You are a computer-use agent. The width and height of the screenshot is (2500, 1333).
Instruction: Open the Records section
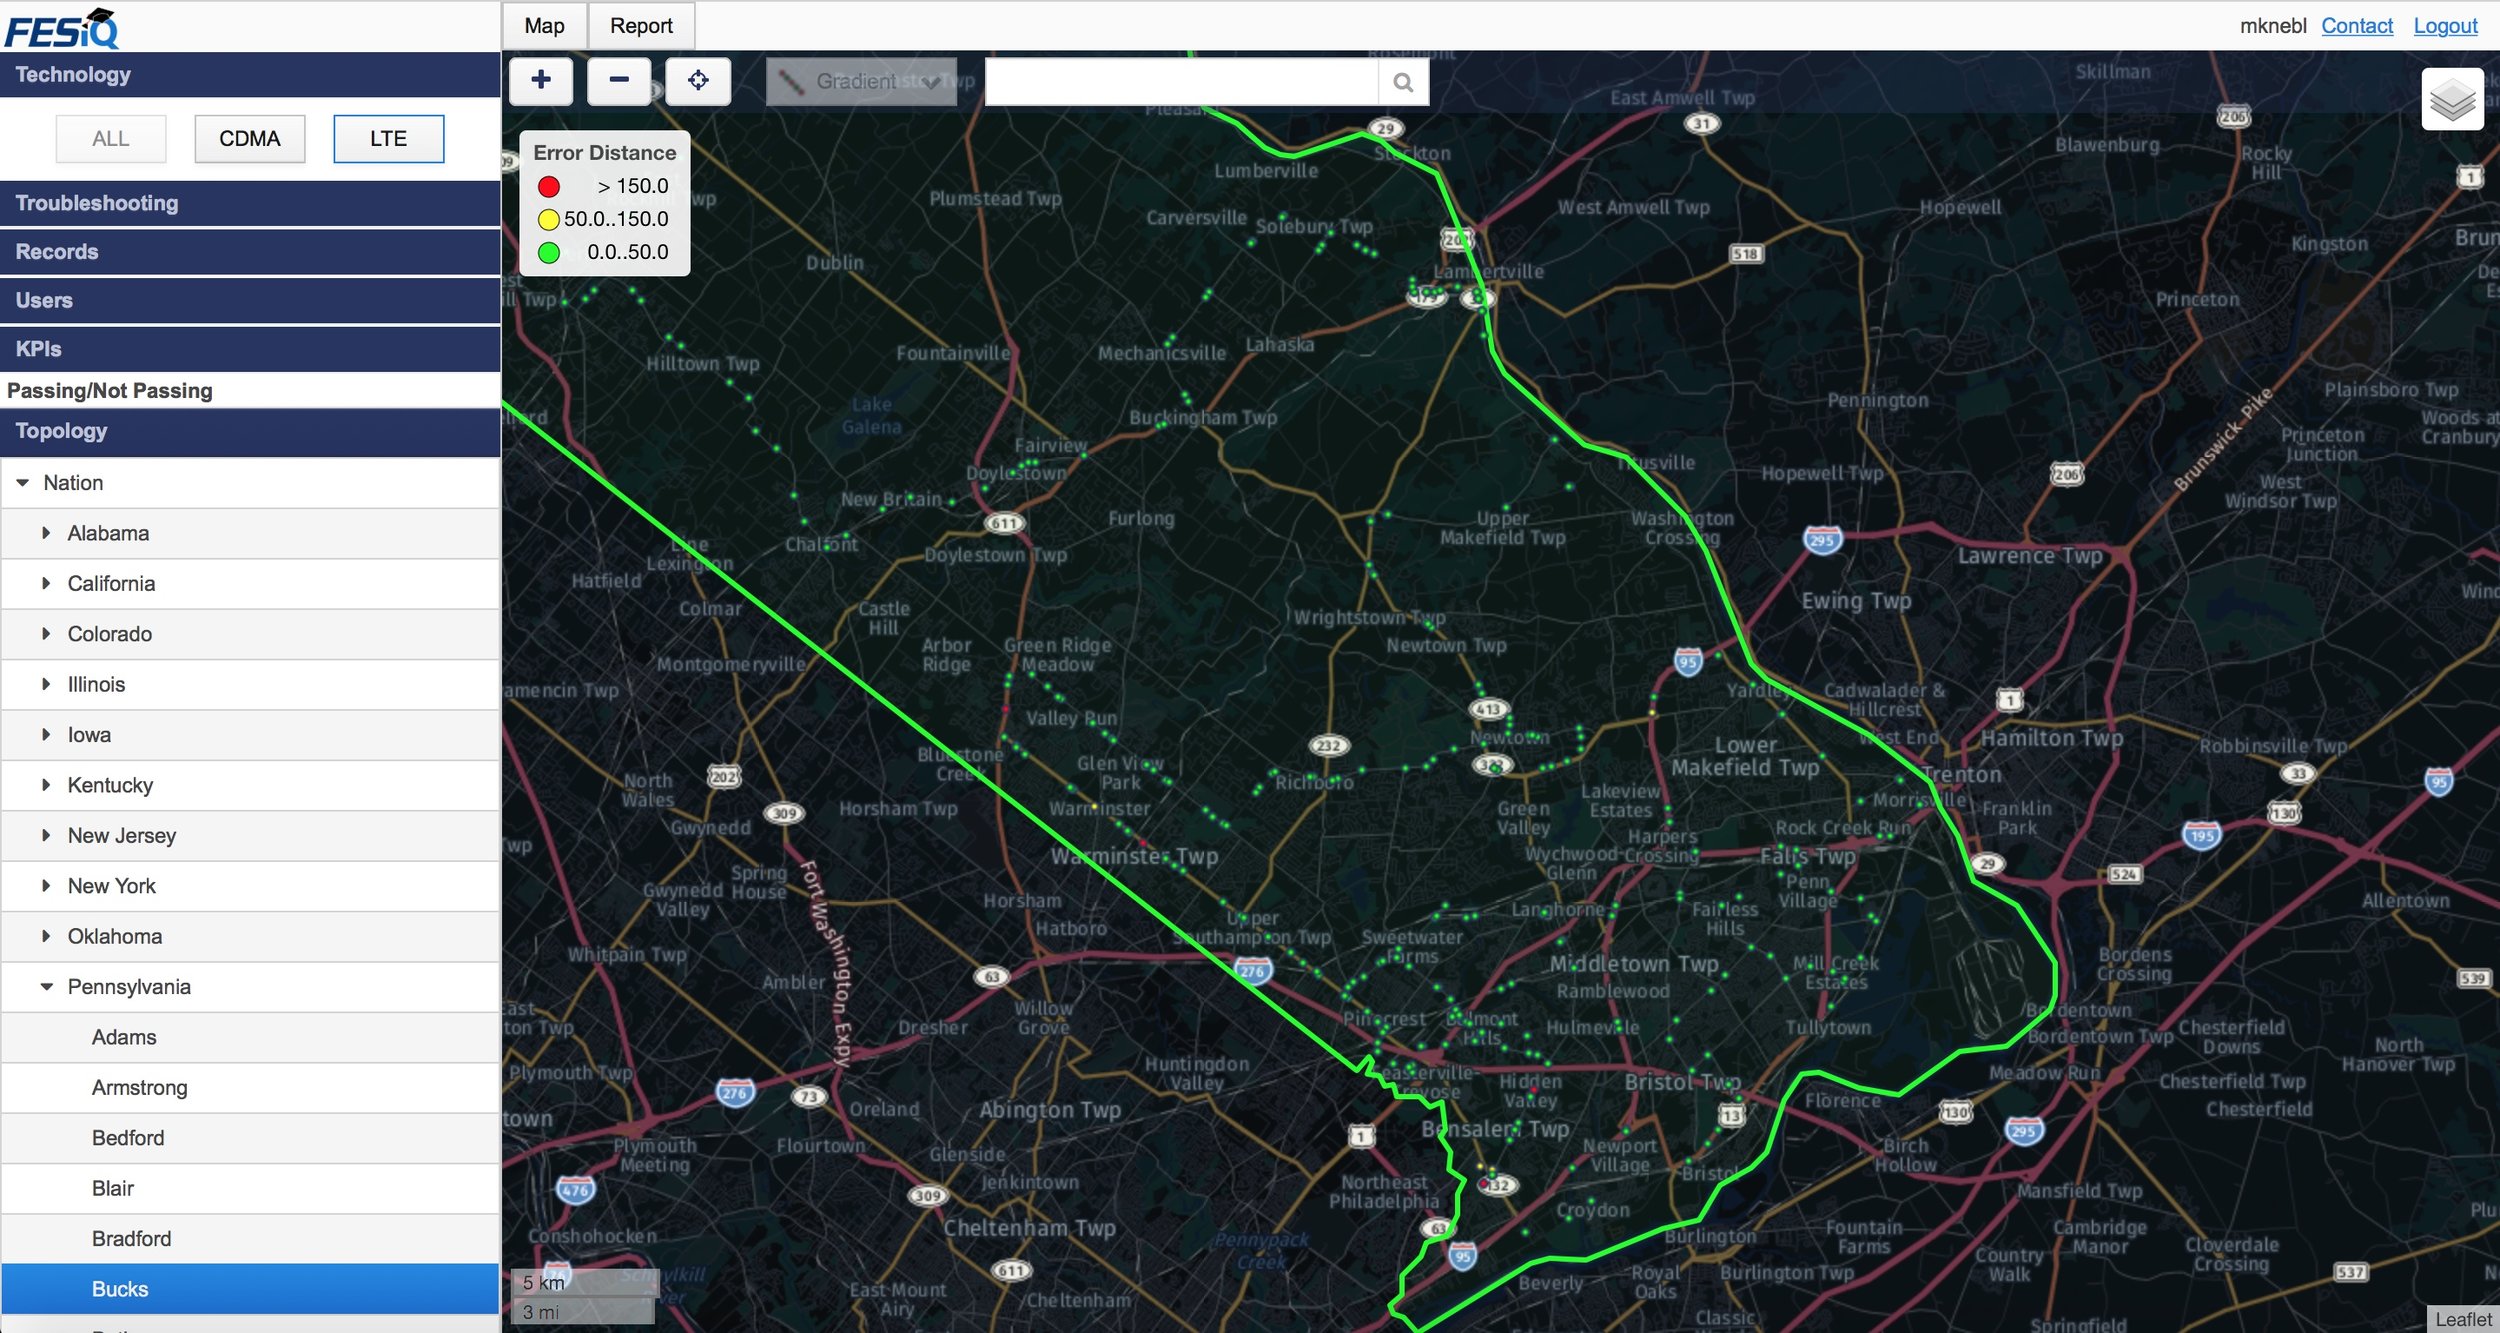(250, 252)
